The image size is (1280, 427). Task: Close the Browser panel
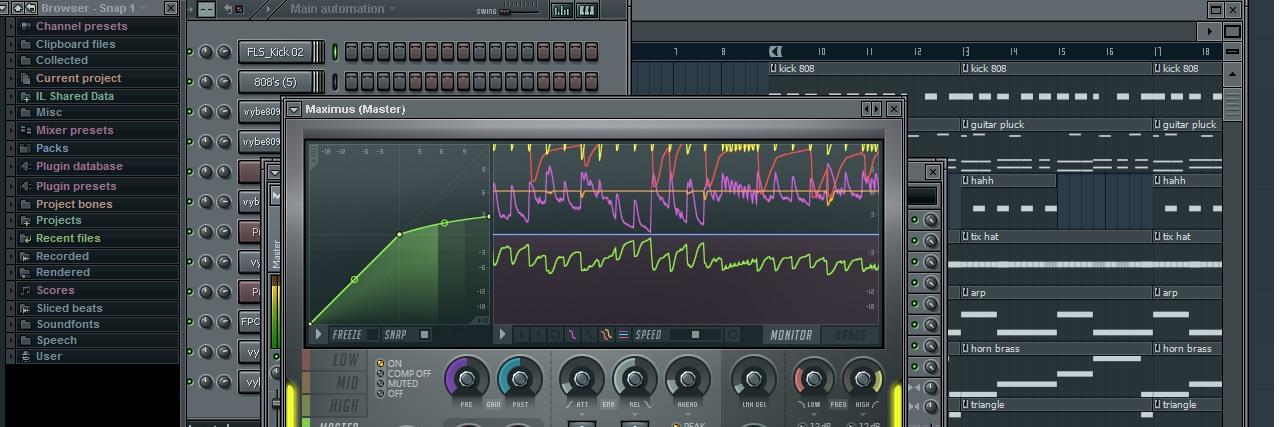171,8
